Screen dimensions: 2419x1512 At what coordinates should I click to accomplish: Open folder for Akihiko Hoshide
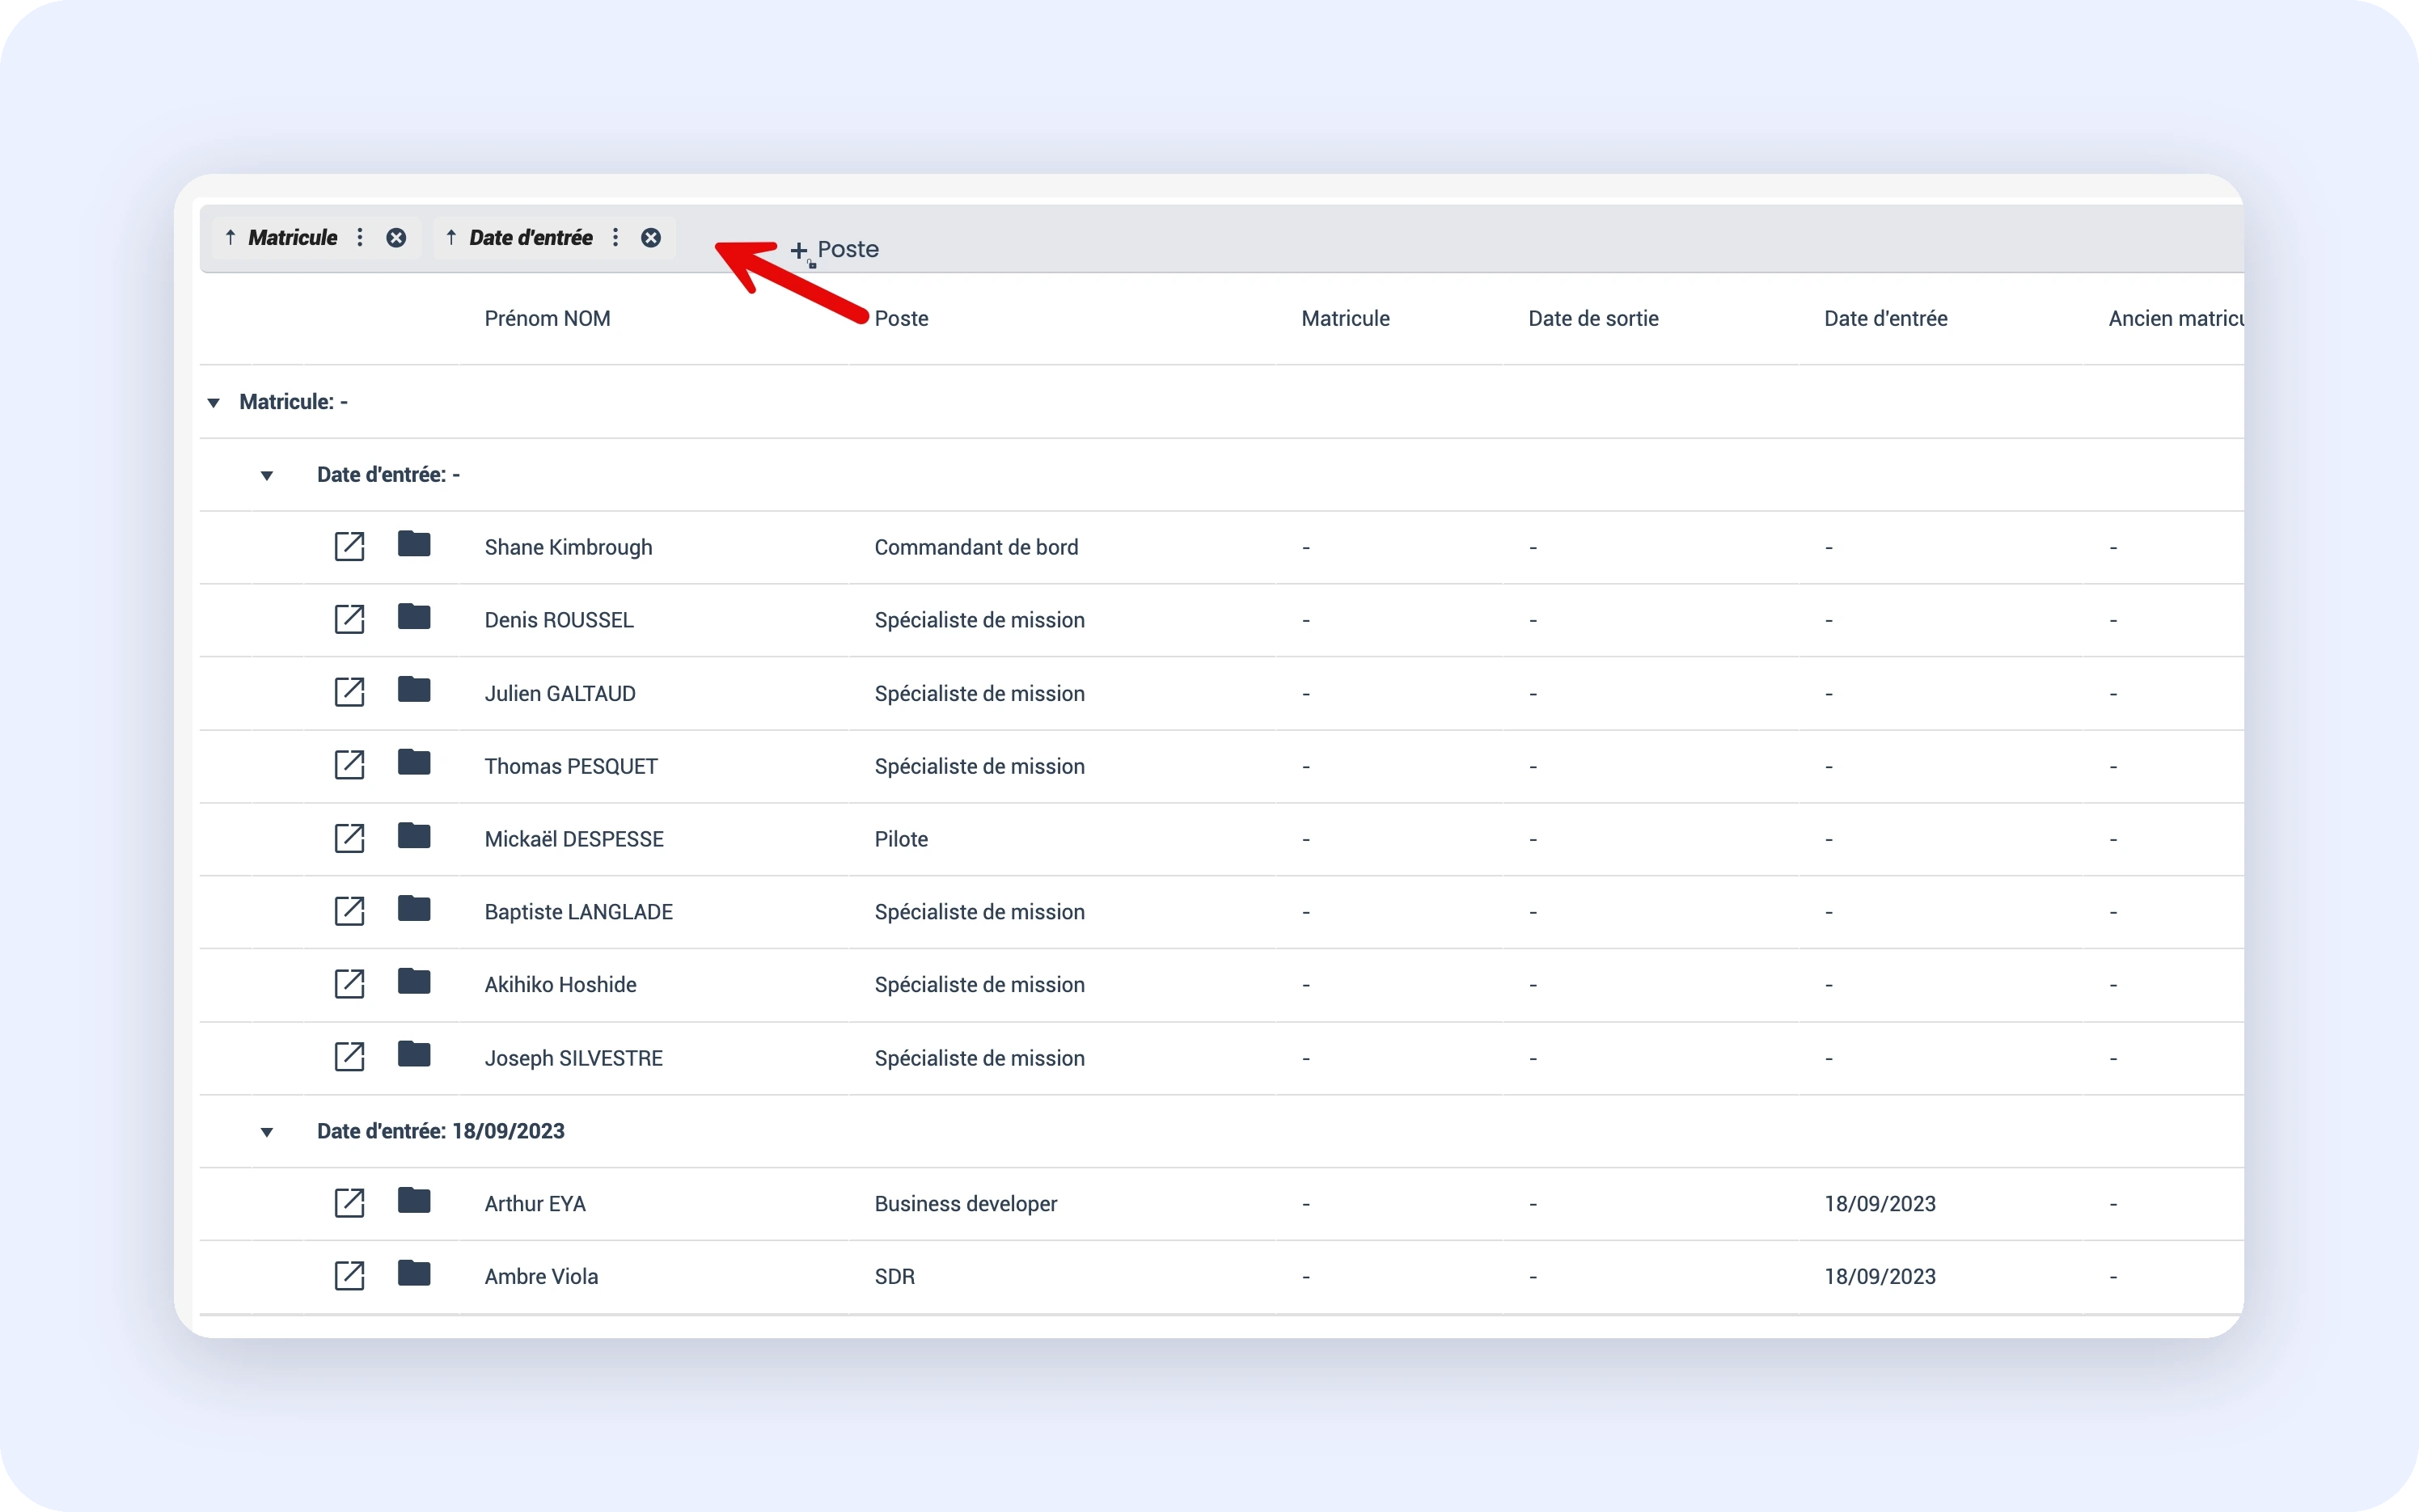[414, 982]
